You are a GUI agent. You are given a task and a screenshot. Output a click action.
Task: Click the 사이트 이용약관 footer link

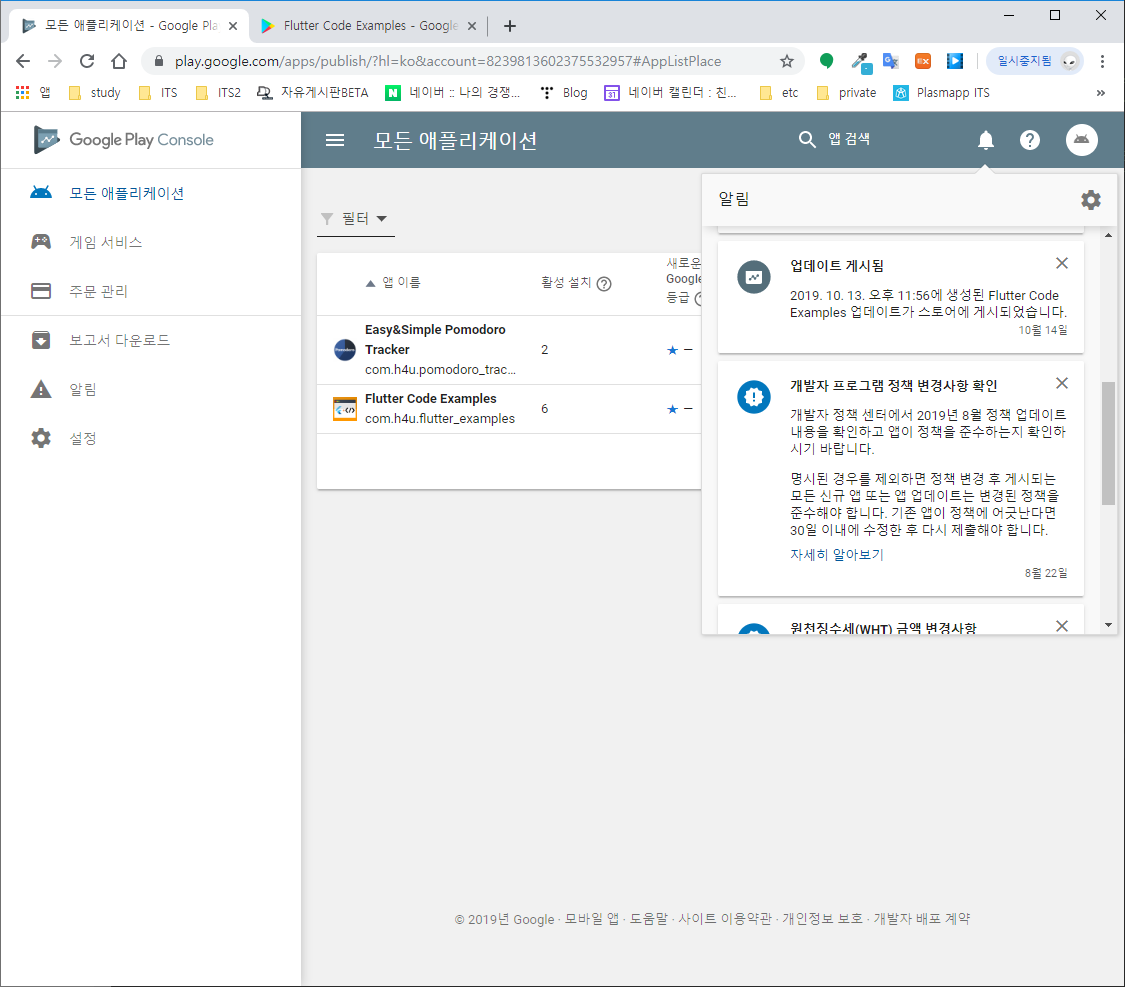click(725, 918)
